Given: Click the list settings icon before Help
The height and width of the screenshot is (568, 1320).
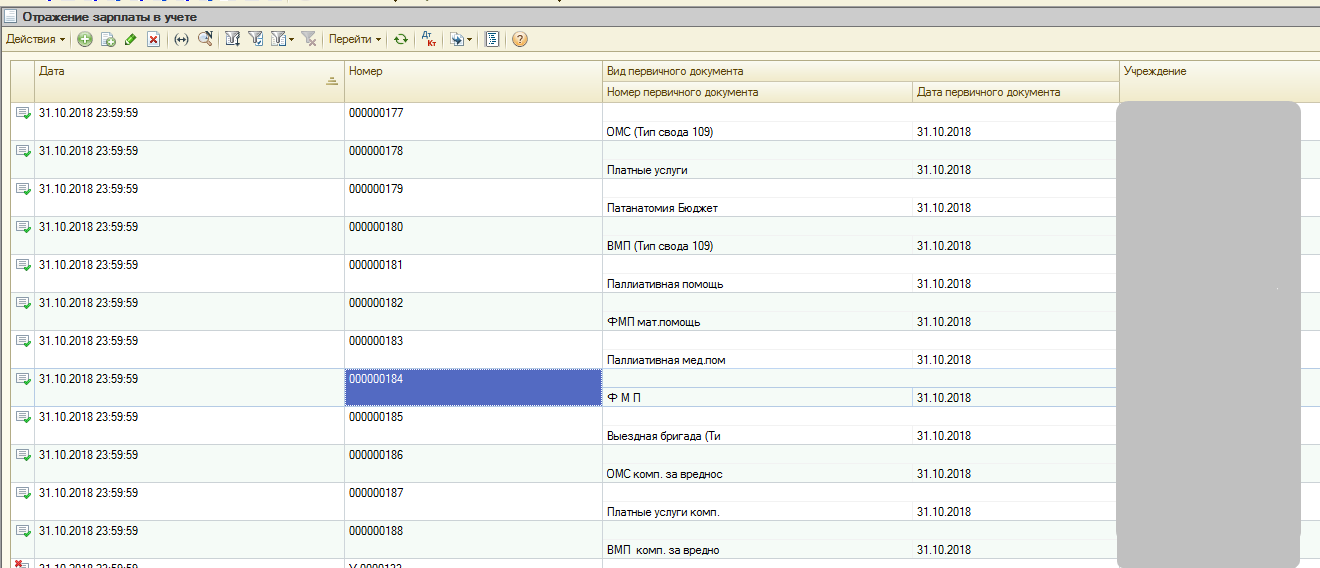Looking at the screenshot, I should click(492, 39).
